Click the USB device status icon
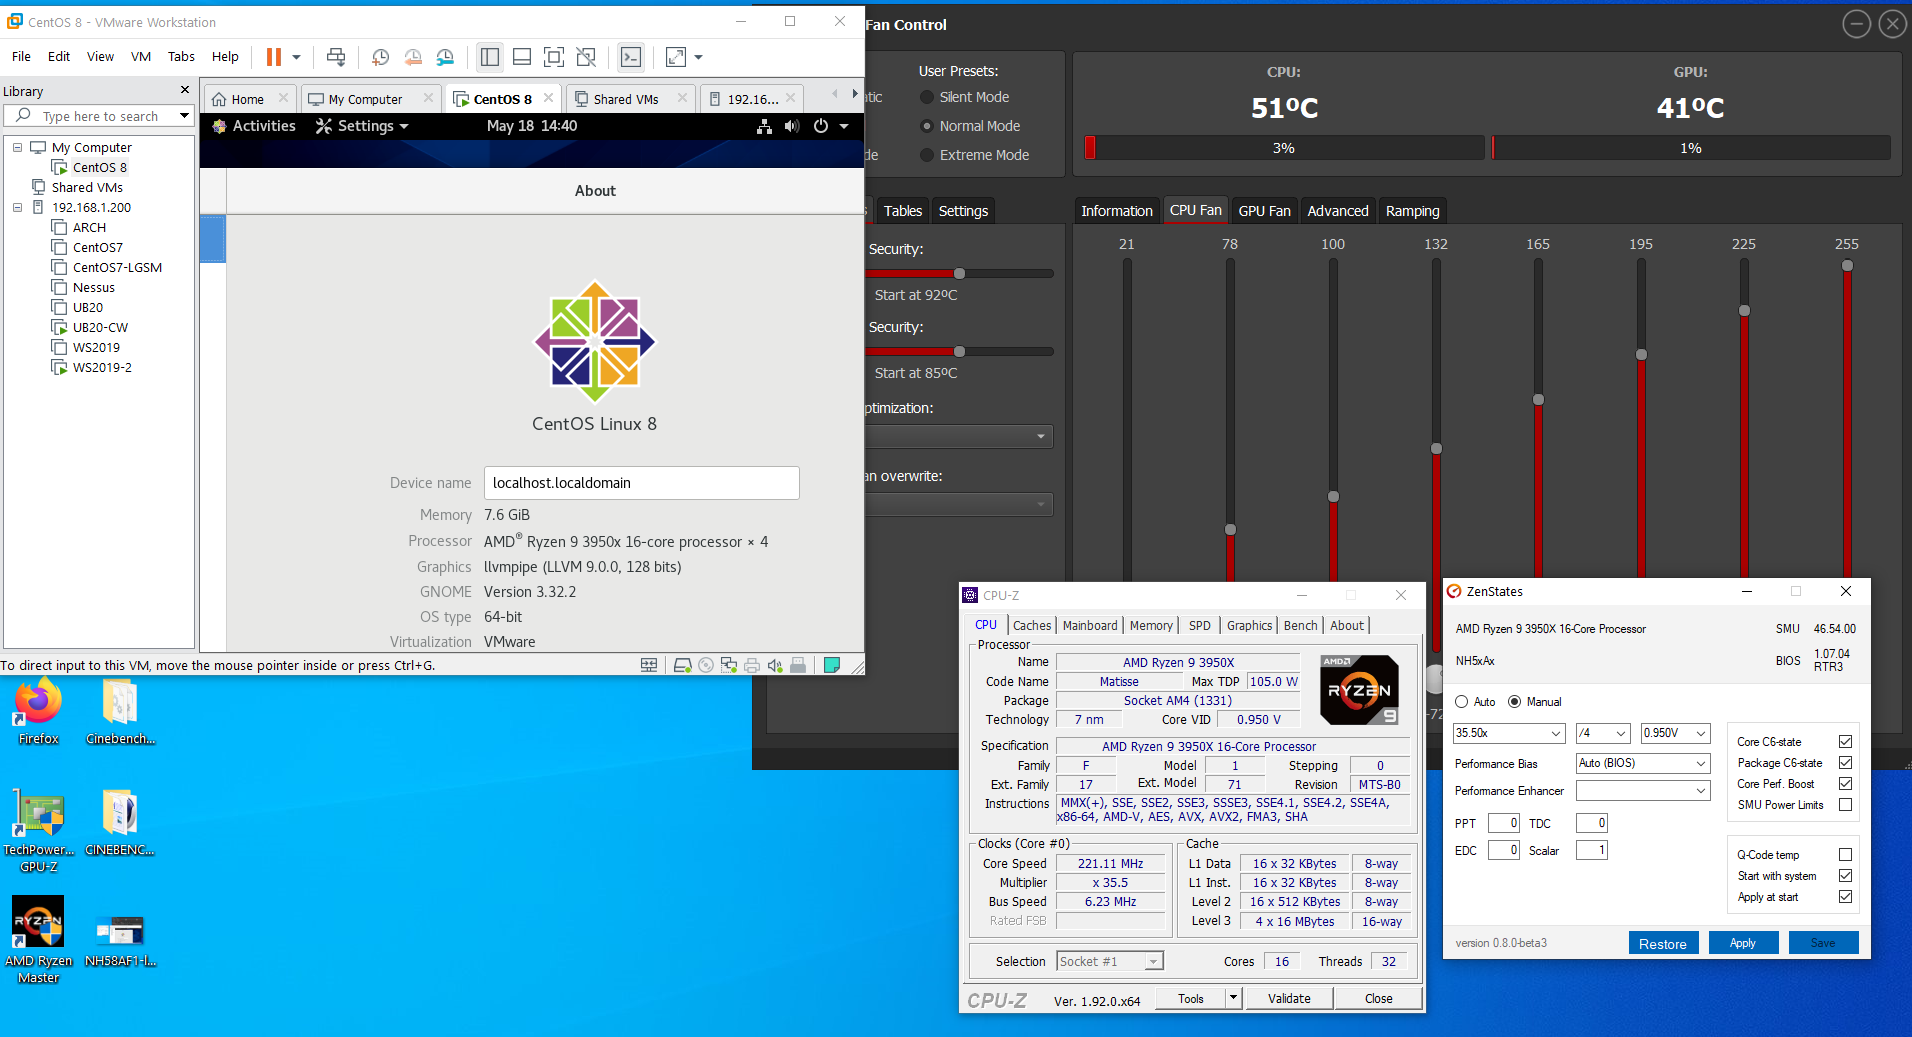1912x1037 pixels. (x=798, y=665)
